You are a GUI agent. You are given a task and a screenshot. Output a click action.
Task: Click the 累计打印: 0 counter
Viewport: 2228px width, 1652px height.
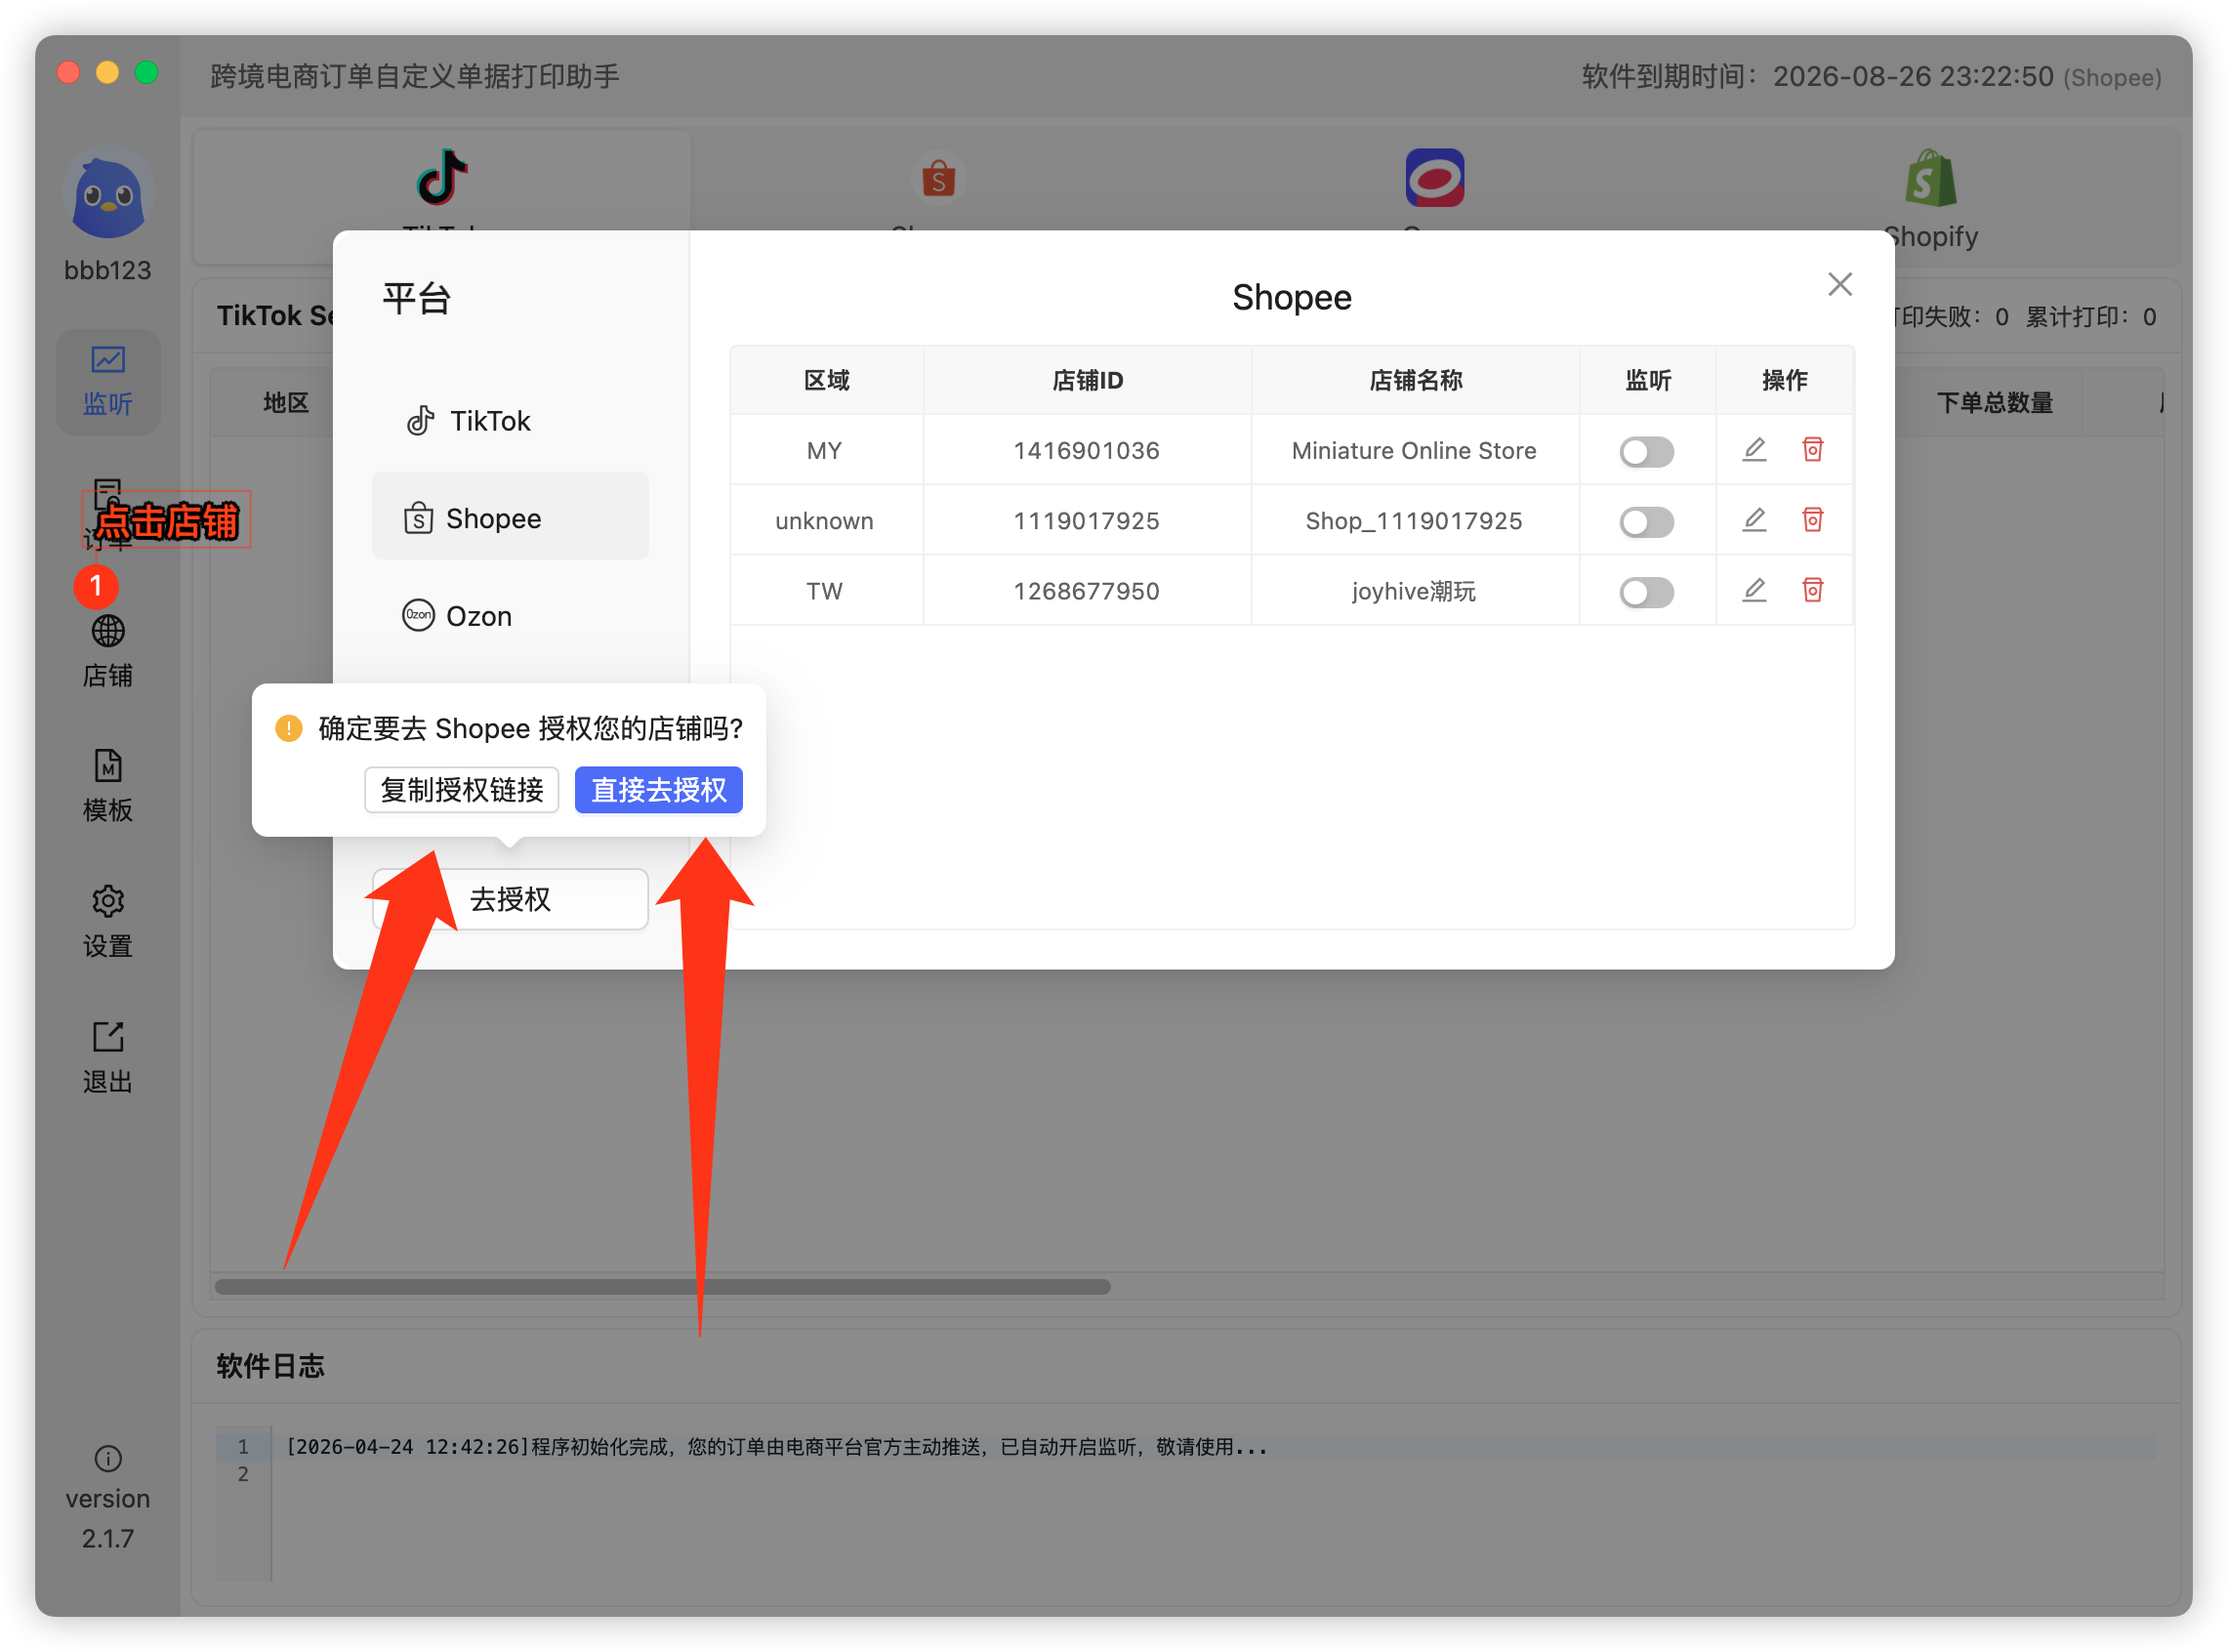(x=2090, y=317)
